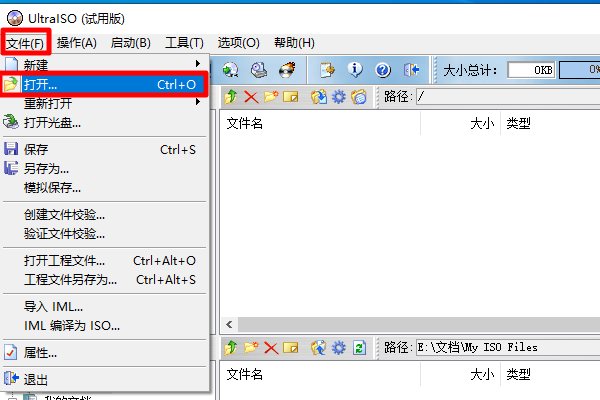Click the mount to virtual drive icon
The height and width of the screenshot is (400, 600).
(x=231, y=70)
